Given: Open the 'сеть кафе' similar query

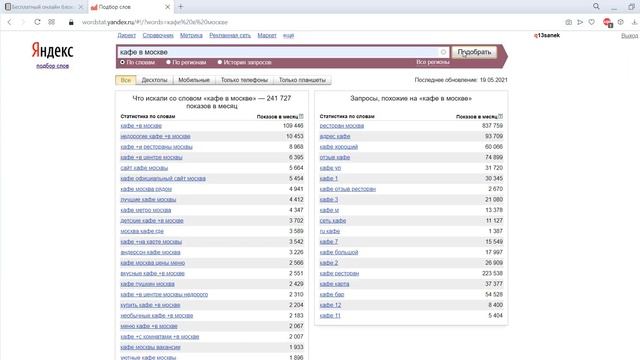Looking at the screenshot, I should 333,221.
